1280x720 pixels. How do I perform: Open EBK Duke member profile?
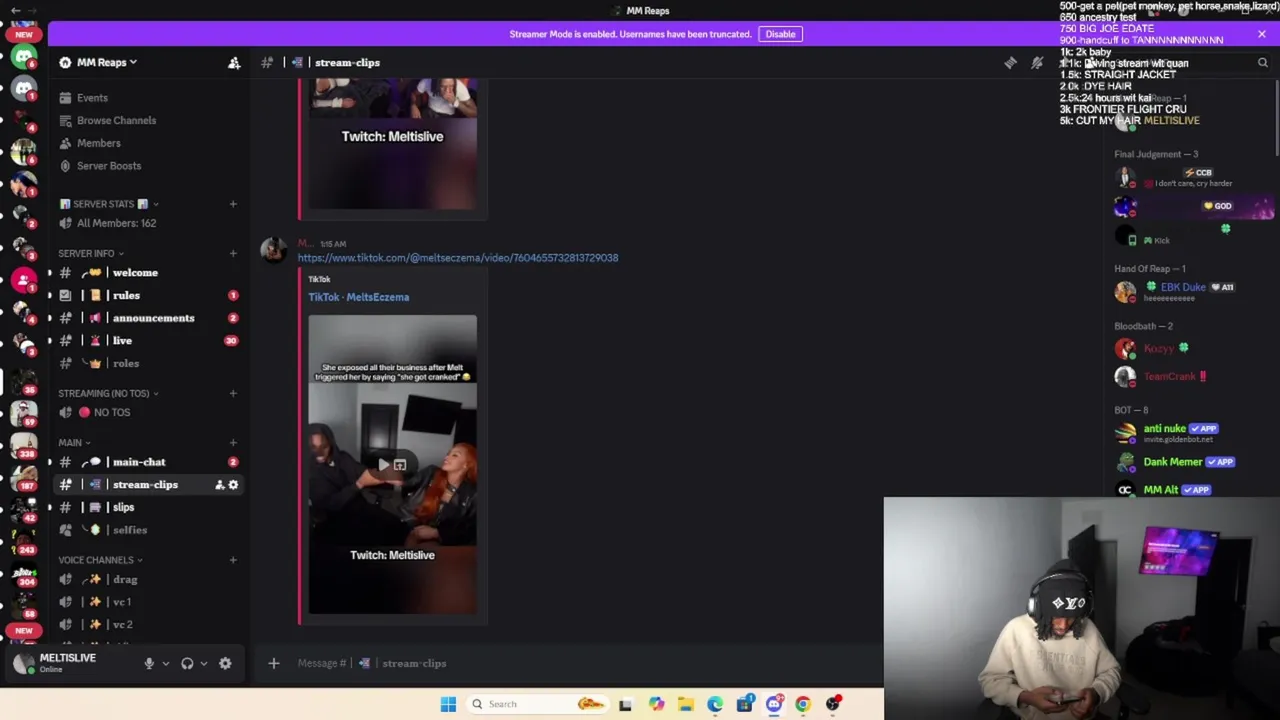click(x=1190, y=291)
